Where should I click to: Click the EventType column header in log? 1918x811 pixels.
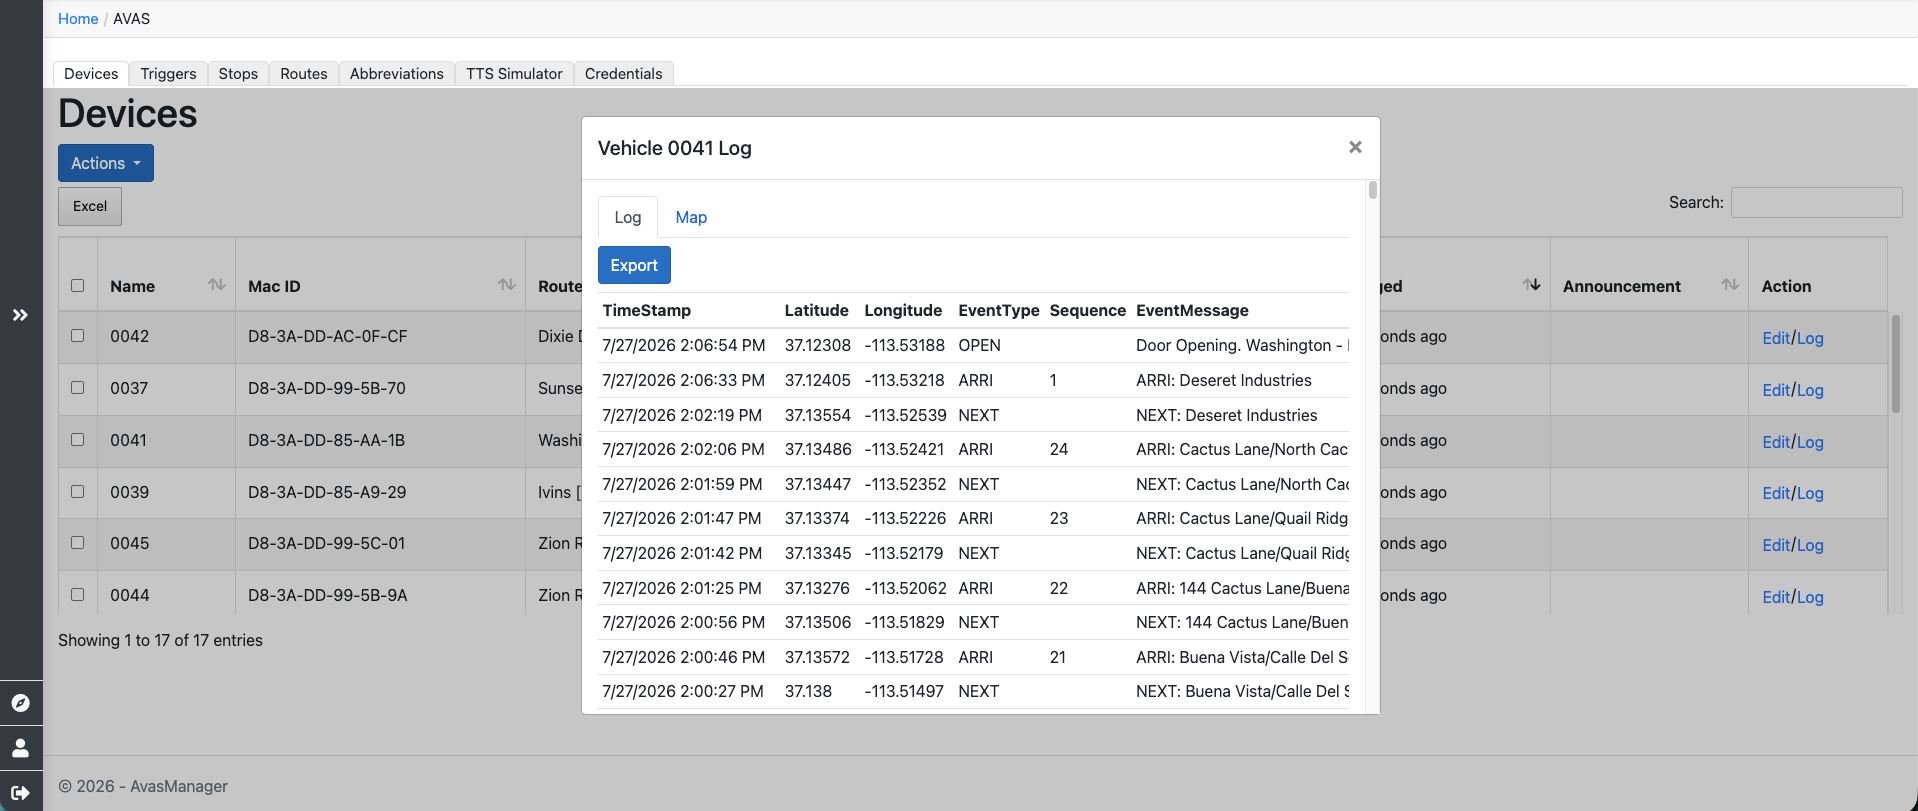point(998,310)
